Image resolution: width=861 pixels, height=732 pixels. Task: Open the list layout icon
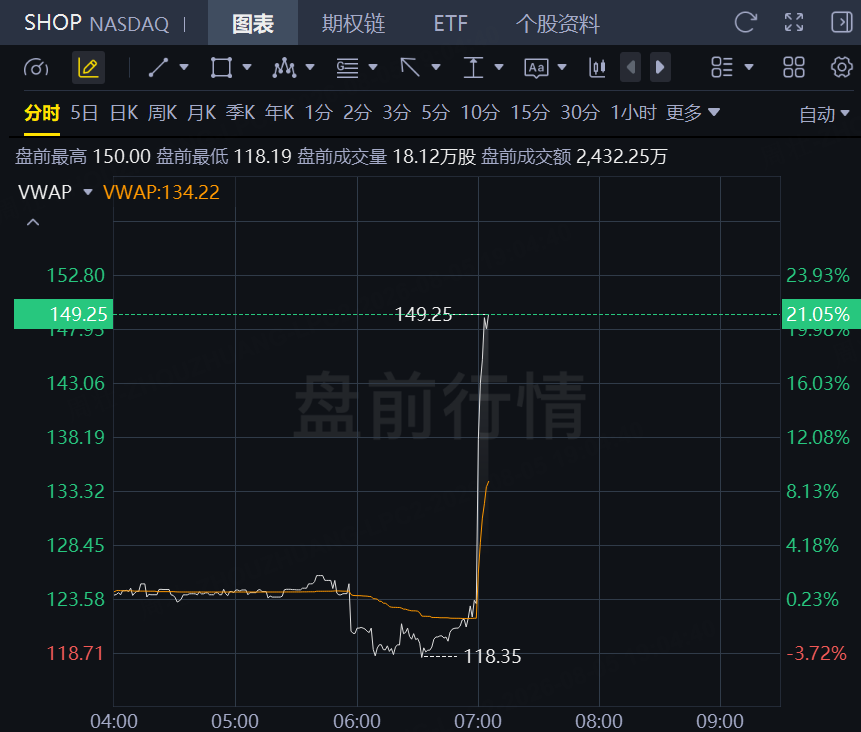(722, 68)
